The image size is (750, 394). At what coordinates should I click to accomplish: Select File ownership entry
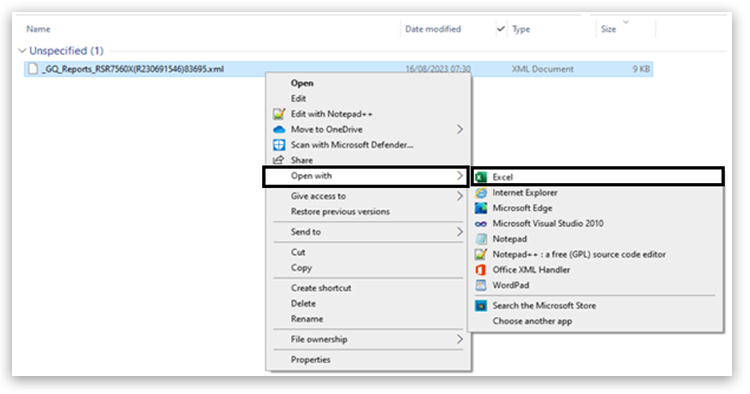[319, 339]
